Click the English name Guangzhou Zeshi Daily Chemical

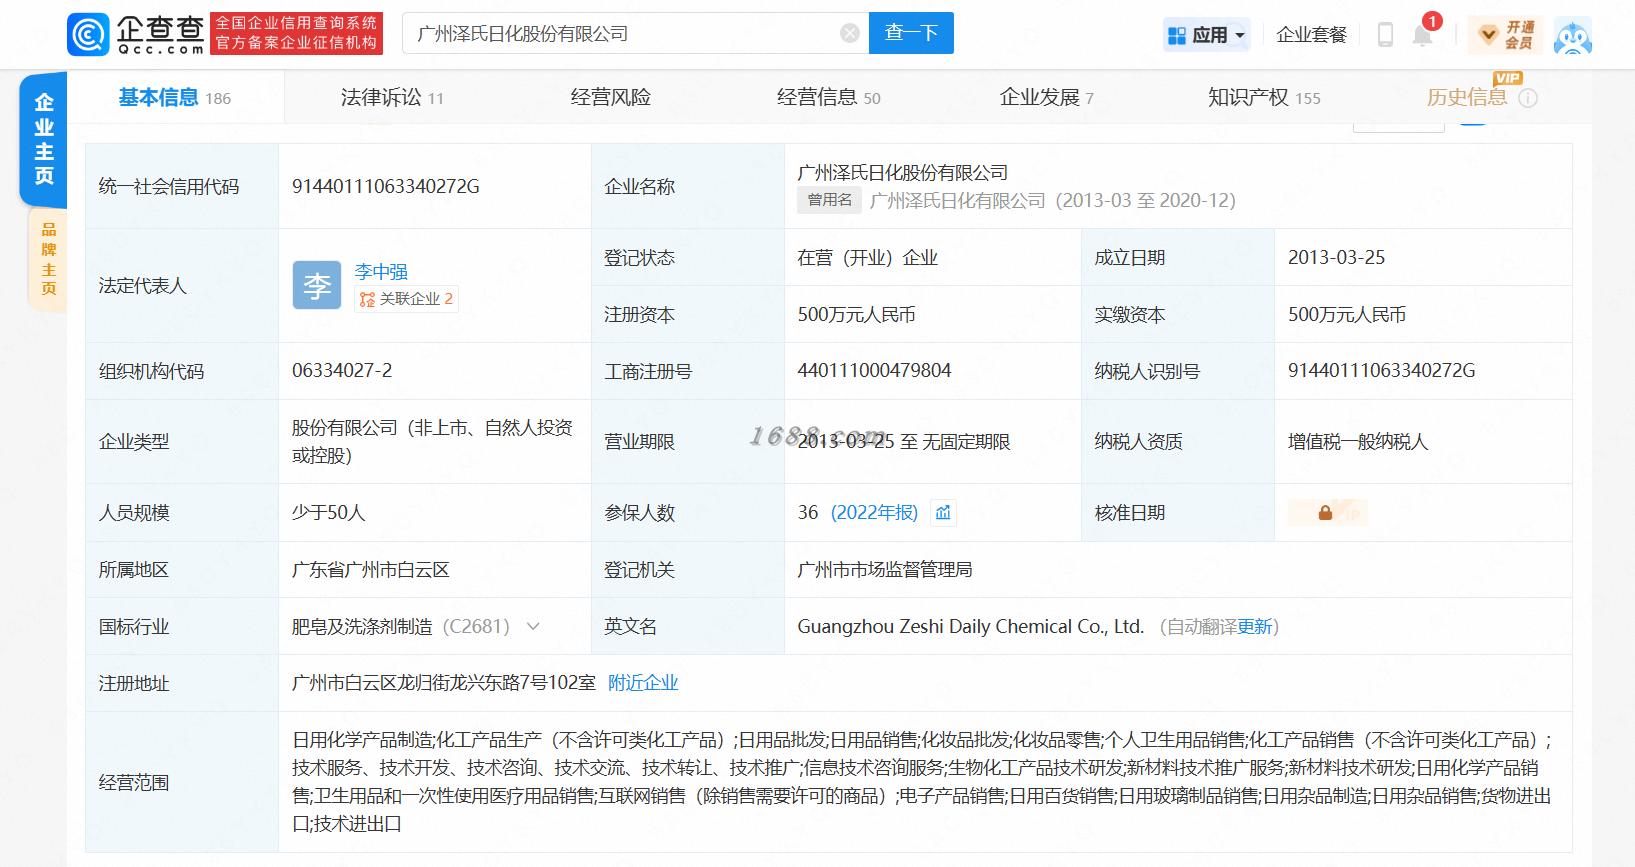pyautogui.click(x=970, y=627)
